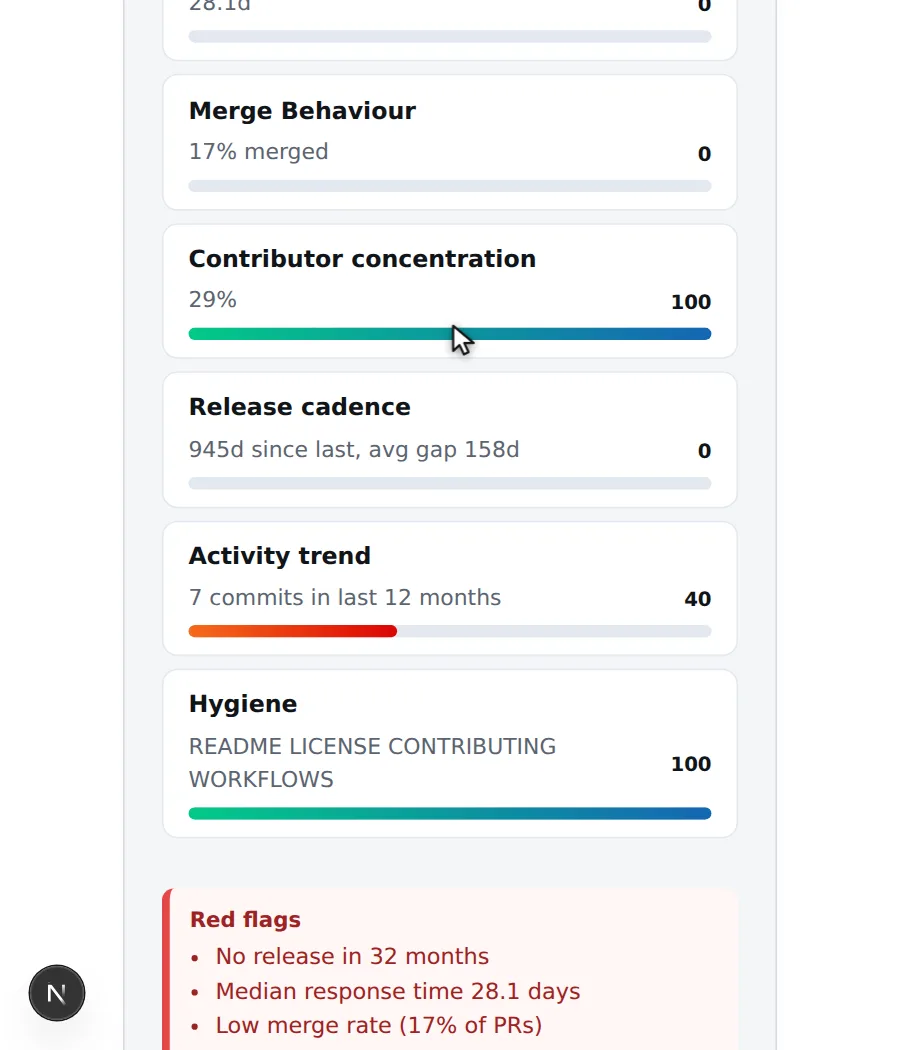Click the Hygiene score value 100
Screen dimensions: 900x1050
tap(691, 764)
